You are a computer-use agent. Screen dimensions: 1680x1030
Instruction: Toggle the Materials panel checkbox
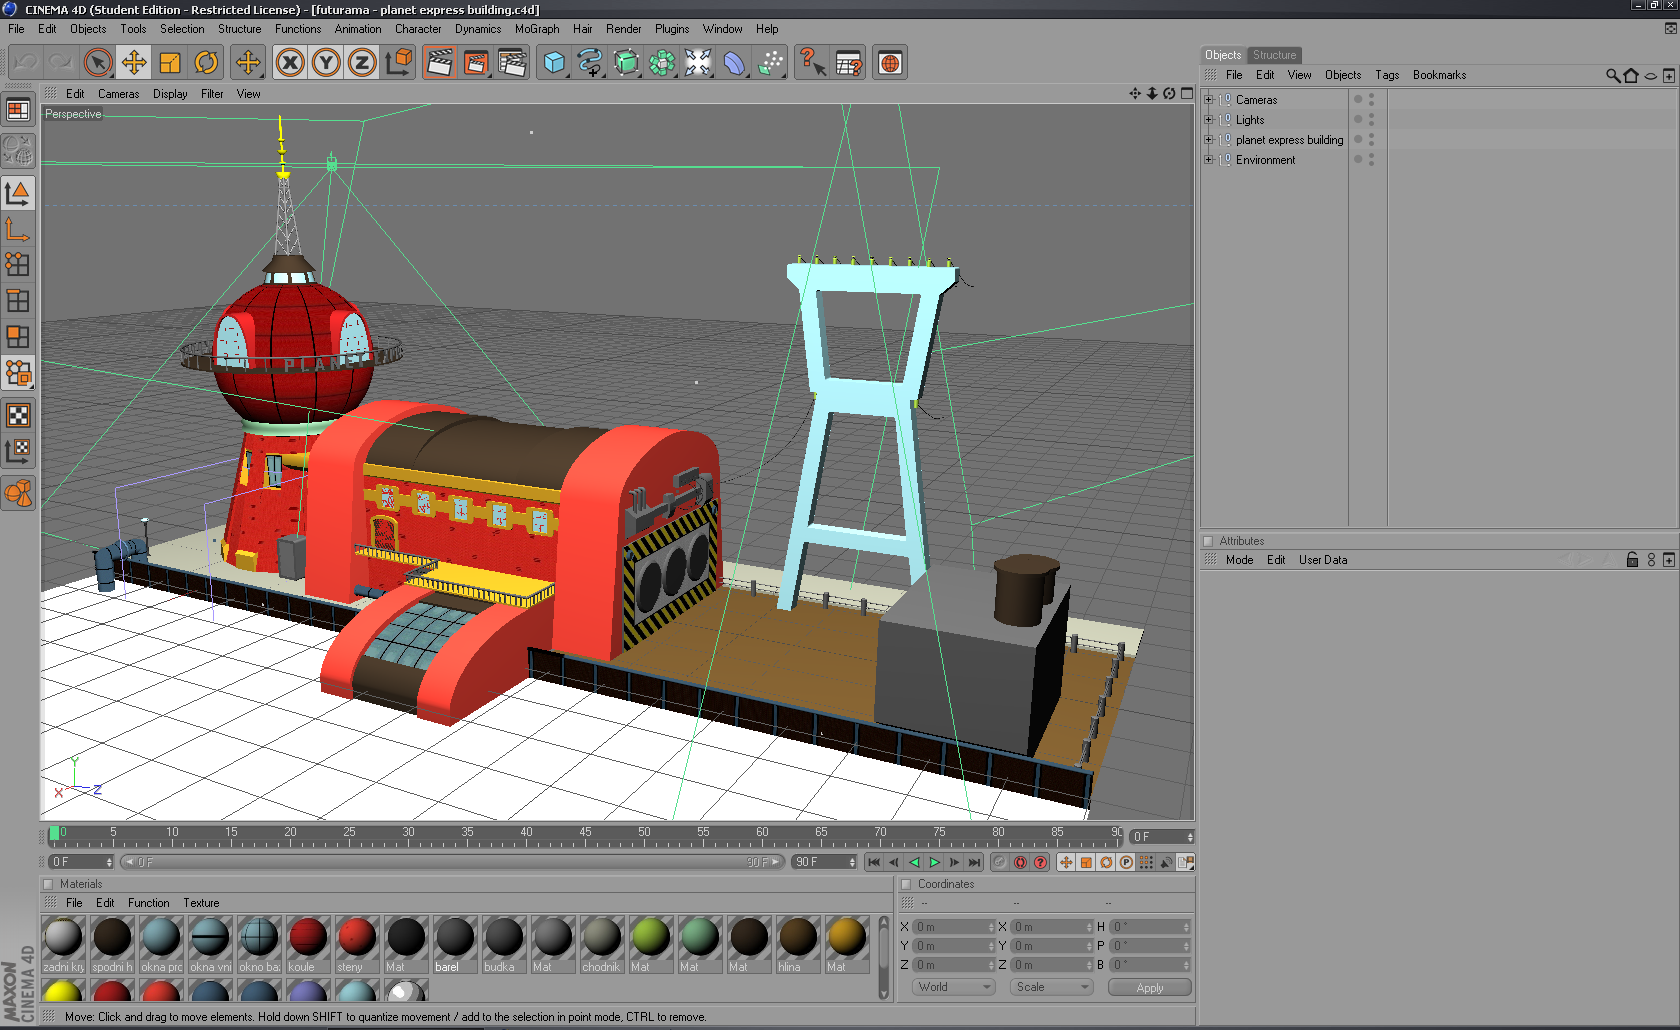[x=47, y=884]
